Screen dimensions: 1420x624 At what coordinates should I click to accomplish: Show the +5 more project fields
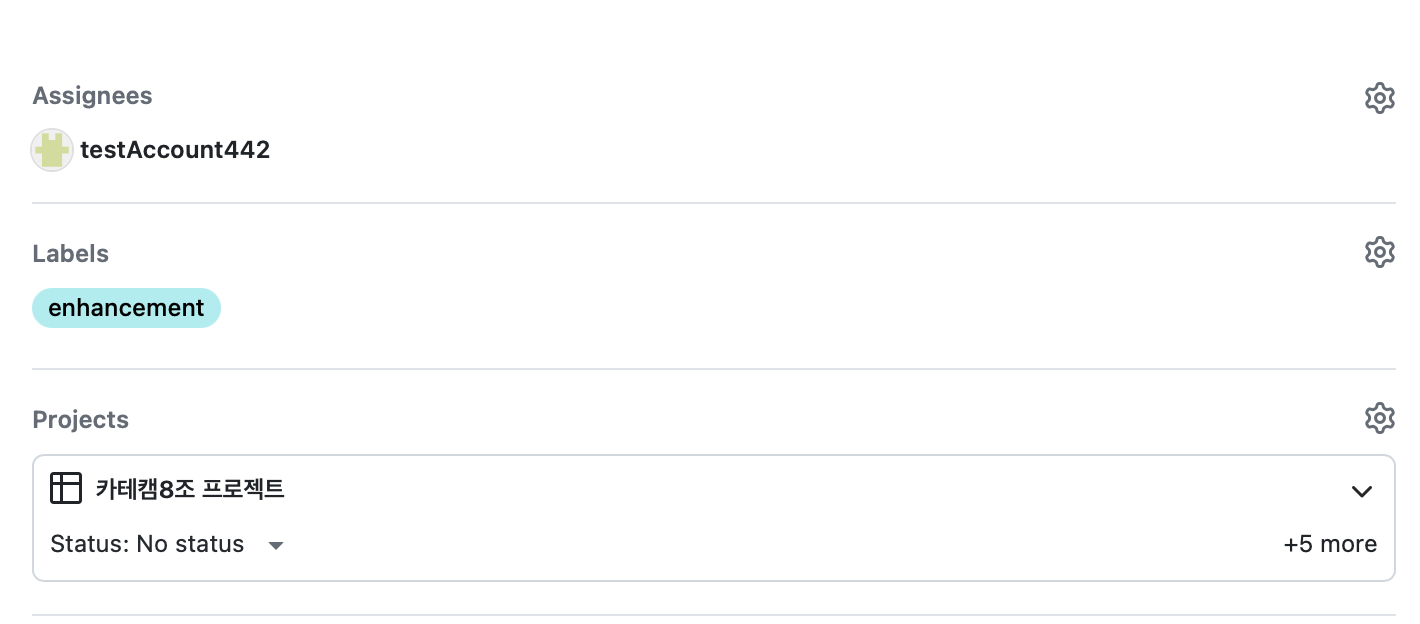click(1329, 544)
